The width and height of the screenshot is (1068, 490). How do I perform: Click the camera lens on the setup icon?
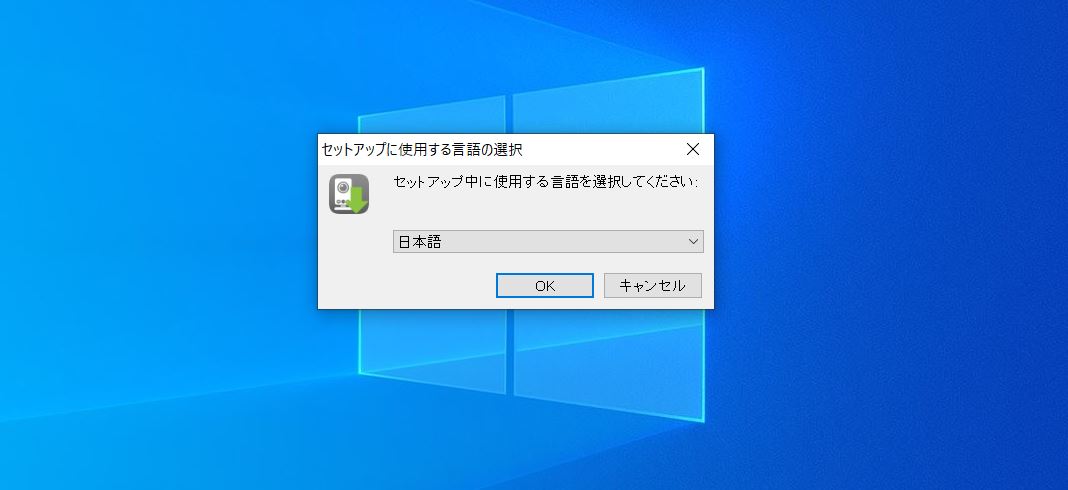(x=343, y=187)
